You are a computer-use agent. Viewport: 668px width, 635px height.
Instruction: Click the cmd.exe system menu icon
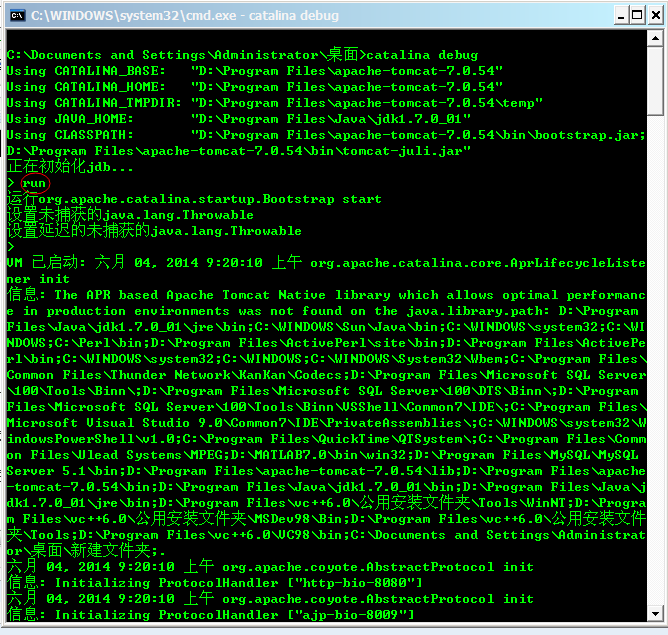(x=17, y=15)
